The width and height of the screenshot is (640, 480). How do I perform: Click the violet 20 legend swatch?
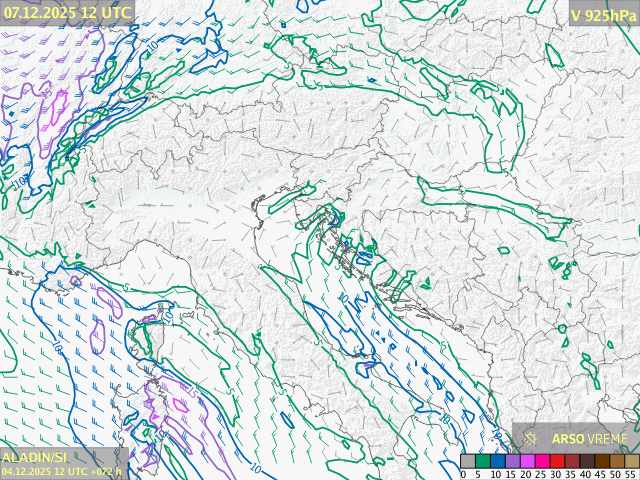pyautogui.click(x=527, y=461)
